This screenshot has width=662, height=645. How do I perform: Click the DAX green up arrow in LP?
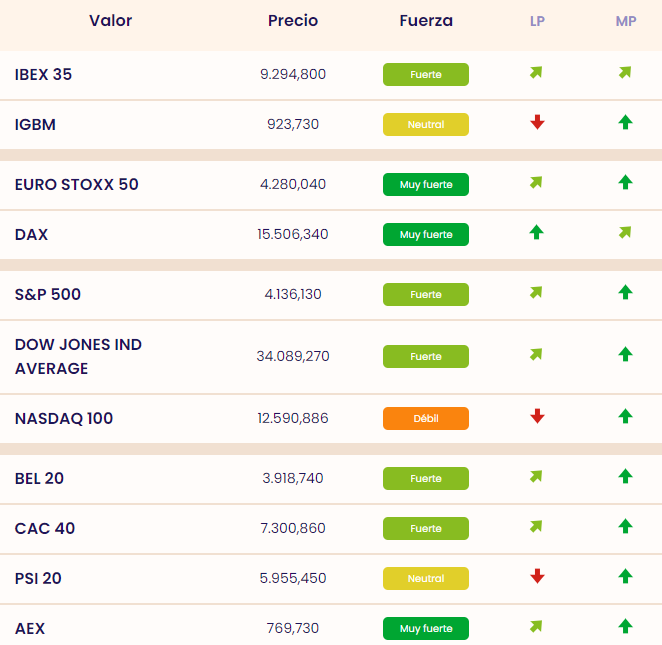pos(537,233)
